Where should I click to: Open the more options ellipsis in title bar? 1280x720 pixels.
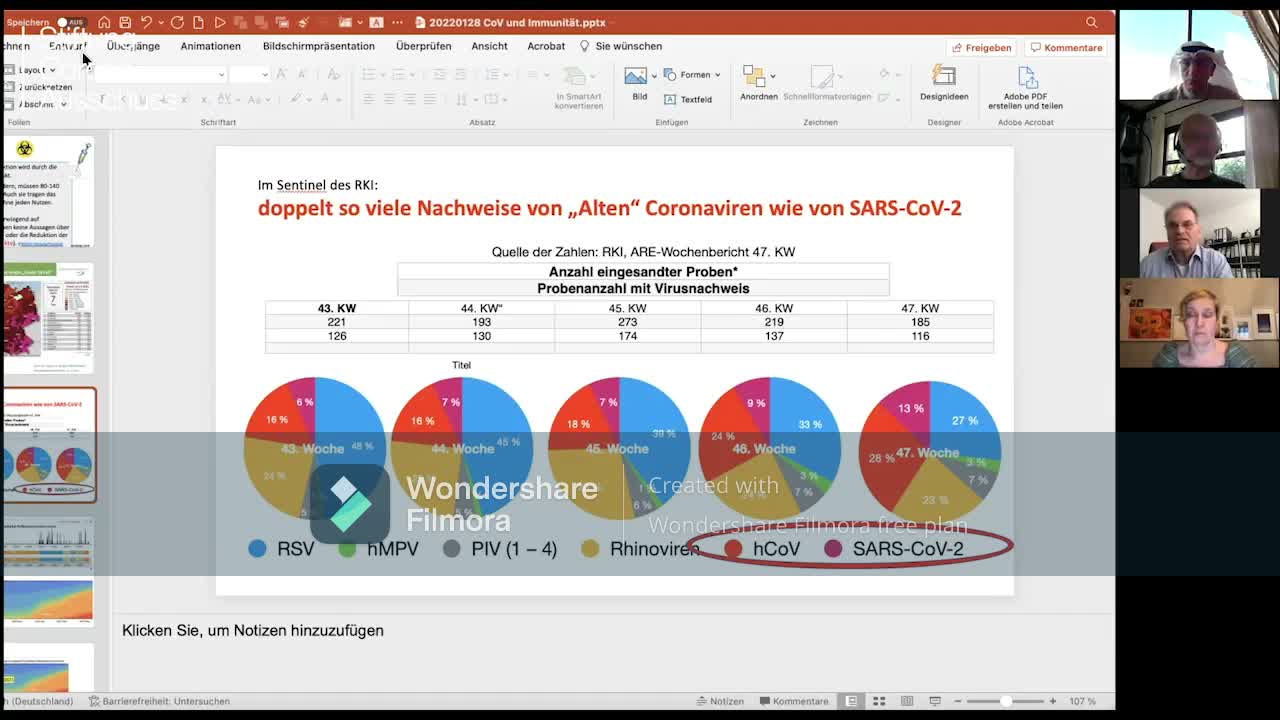coord(397,22)
